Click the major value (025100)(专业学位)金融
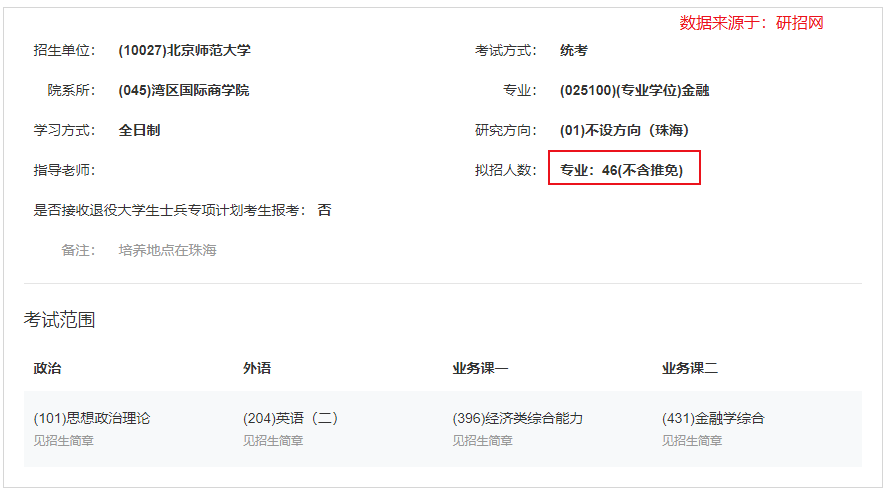 click(x=634, y=90)
